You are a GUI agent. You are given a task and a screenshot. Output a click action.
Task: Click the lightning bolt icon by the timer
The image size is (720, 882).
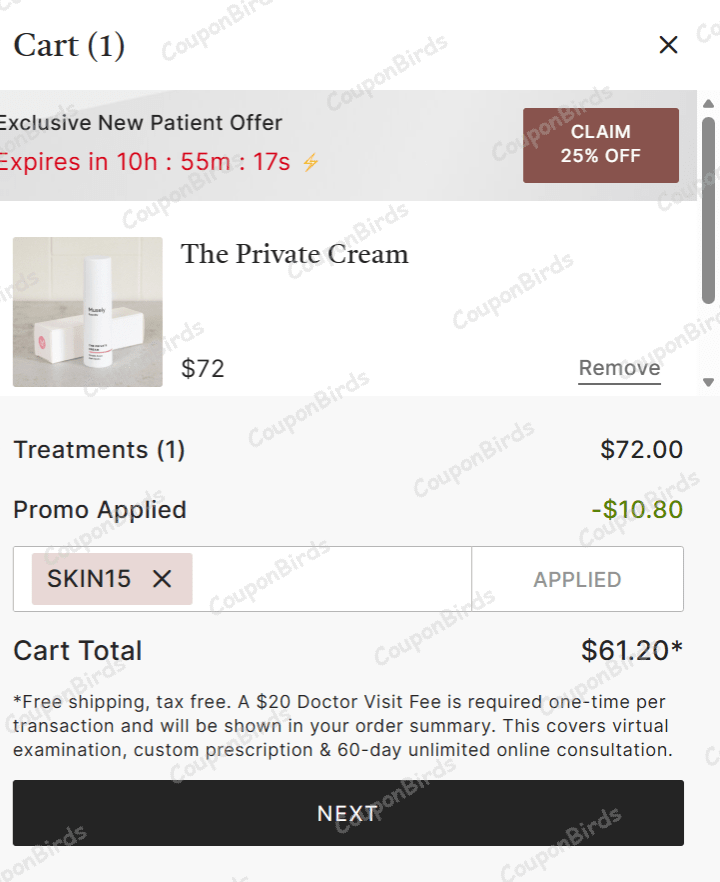click(x=311, y=162)
